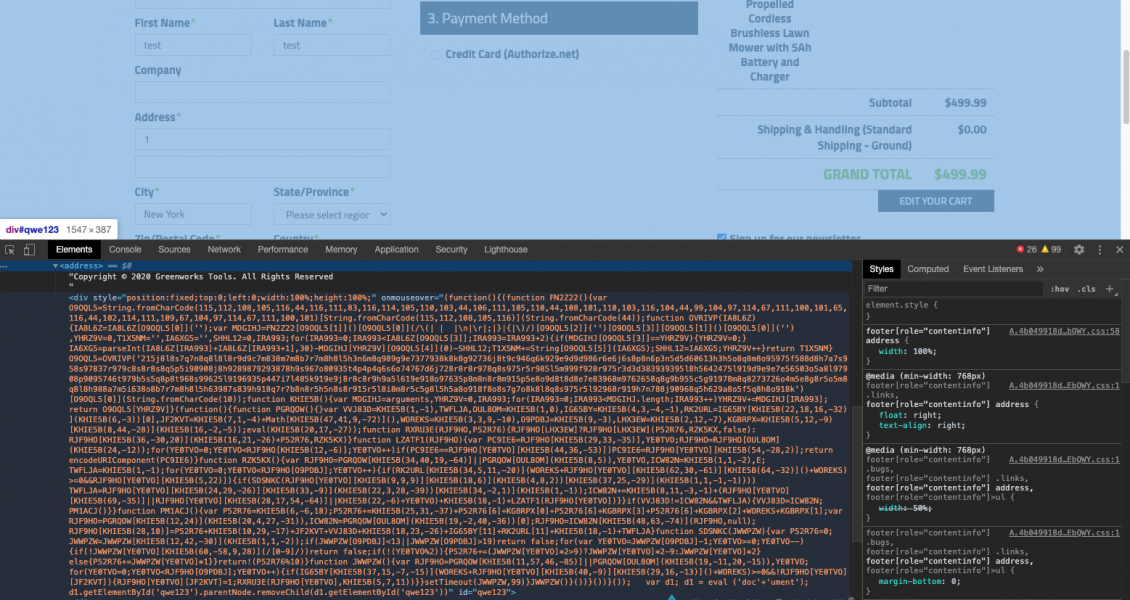
Task: Open the Memory tab
Action: click(x=341, y=249)
